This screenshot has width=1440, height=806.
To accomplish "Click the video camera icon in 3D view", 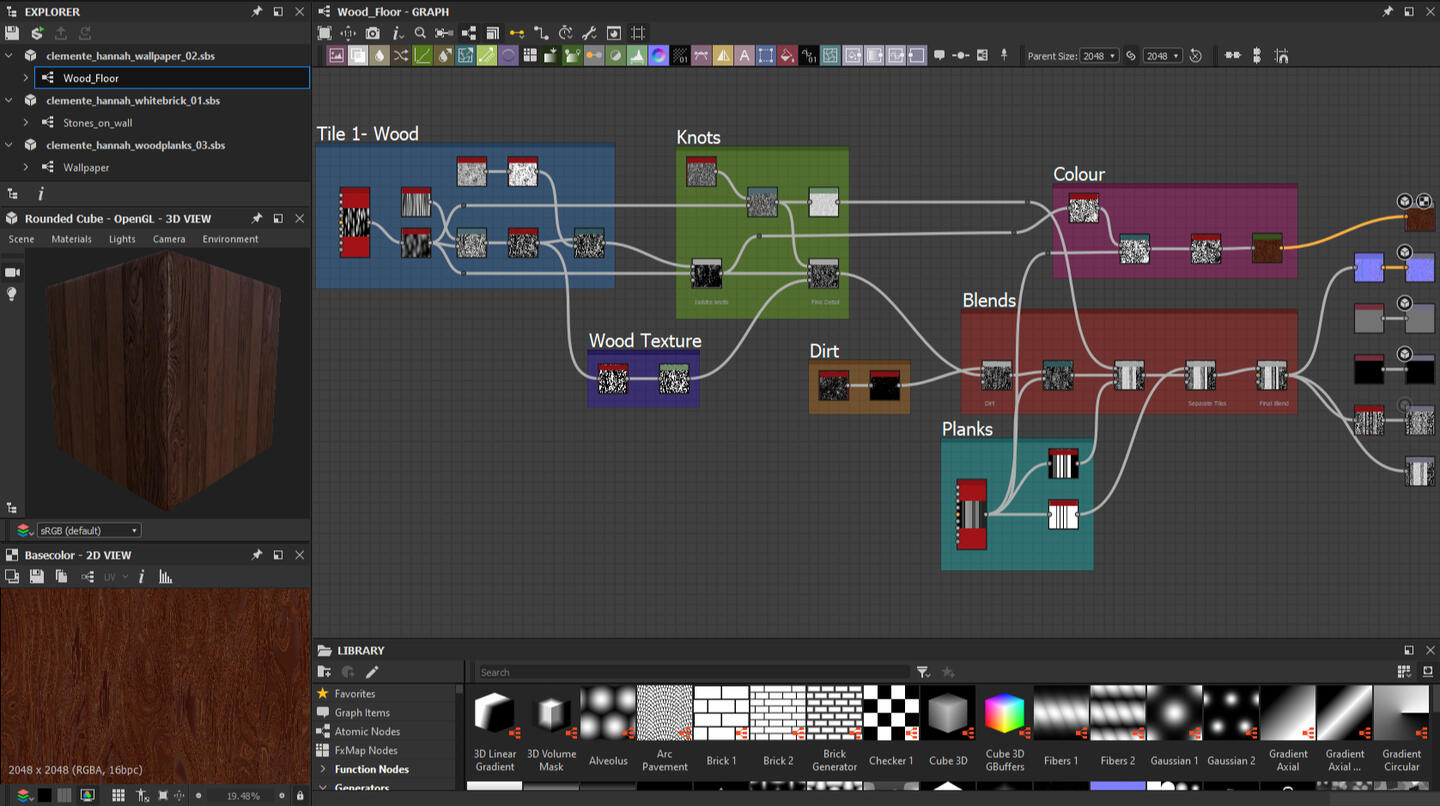I will 13,272.
